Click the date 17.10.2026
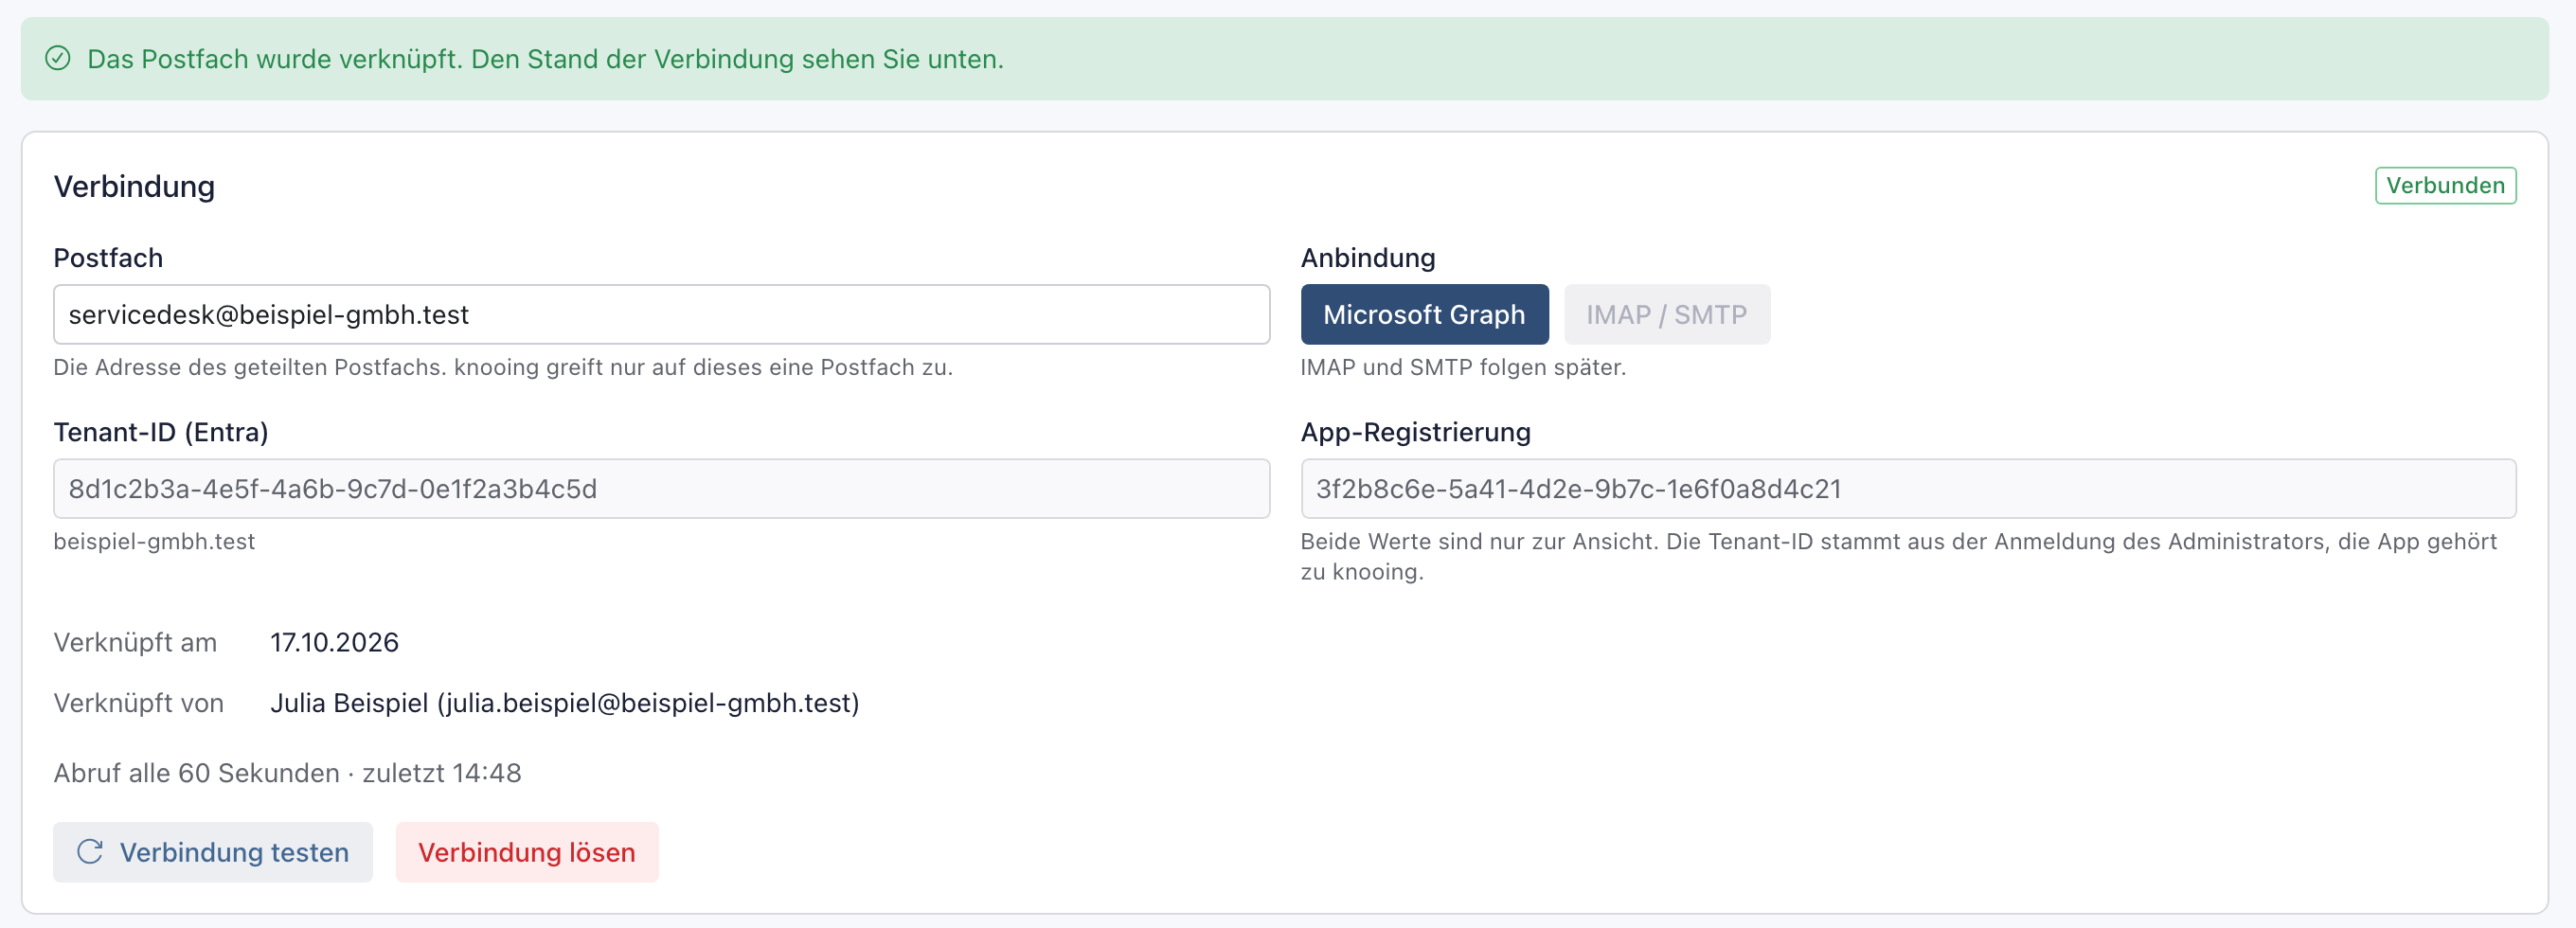The height and width of the screenshot is (928, 2576). (x=334, y=642)
